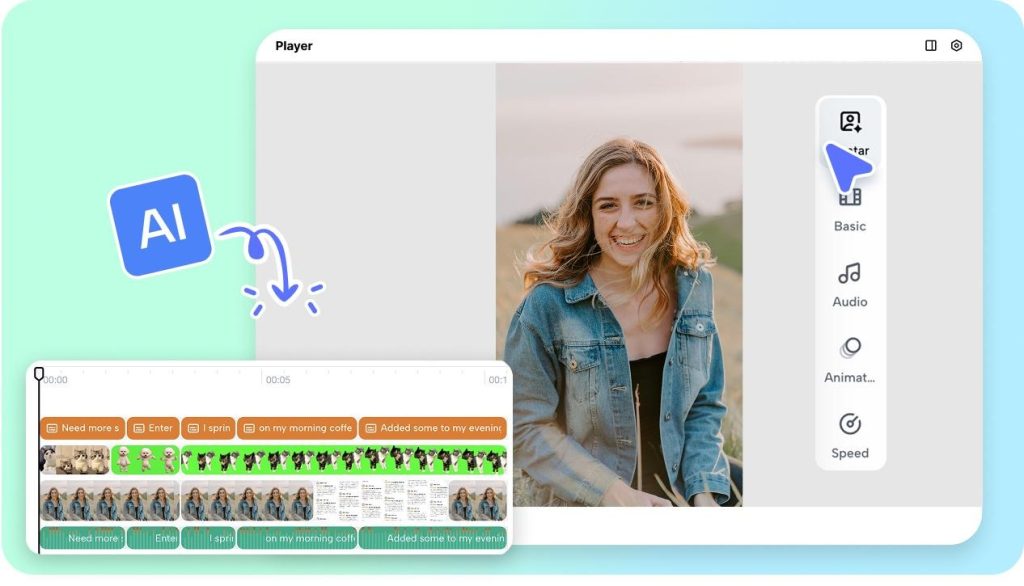Select "on my morning coffe" caption clip
The height and width of the screenshot is (586, 1024).
296,428
